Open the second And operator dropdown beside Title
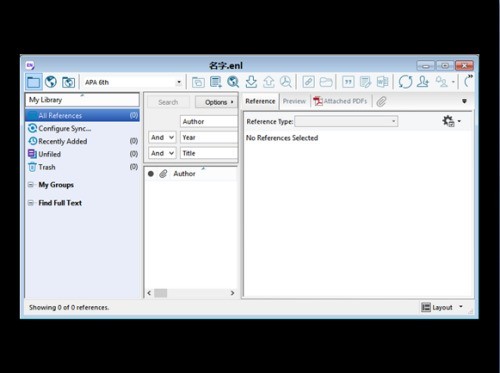500x373 pixels. (x=162, y=153)
